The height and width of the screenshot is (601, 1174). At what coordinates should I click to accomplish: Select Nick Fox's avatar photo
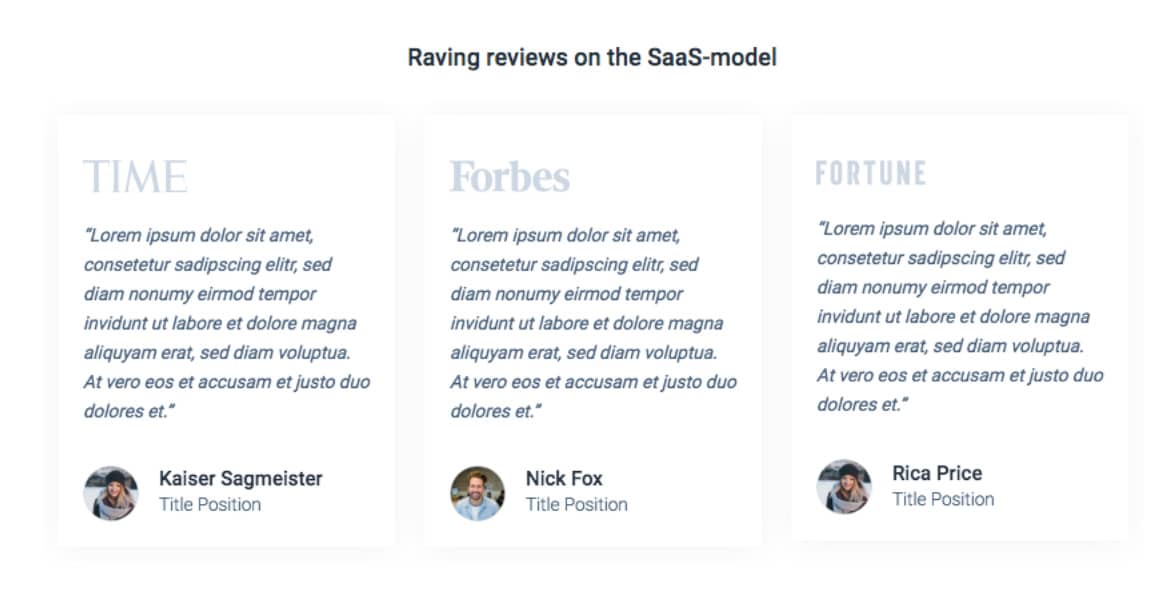478,493
